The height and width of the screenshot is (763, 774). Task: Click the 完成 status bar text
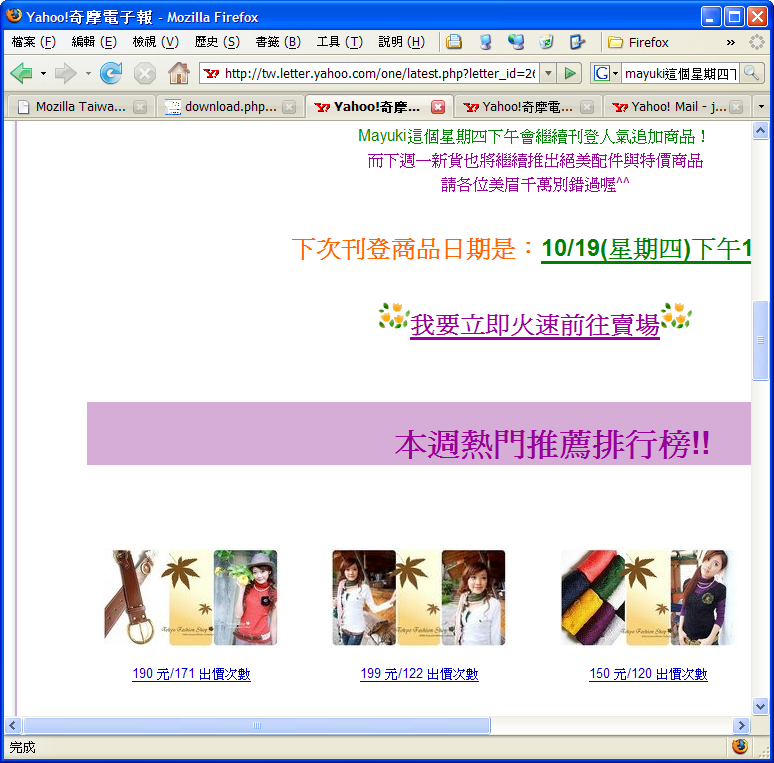tap(22, 747)
